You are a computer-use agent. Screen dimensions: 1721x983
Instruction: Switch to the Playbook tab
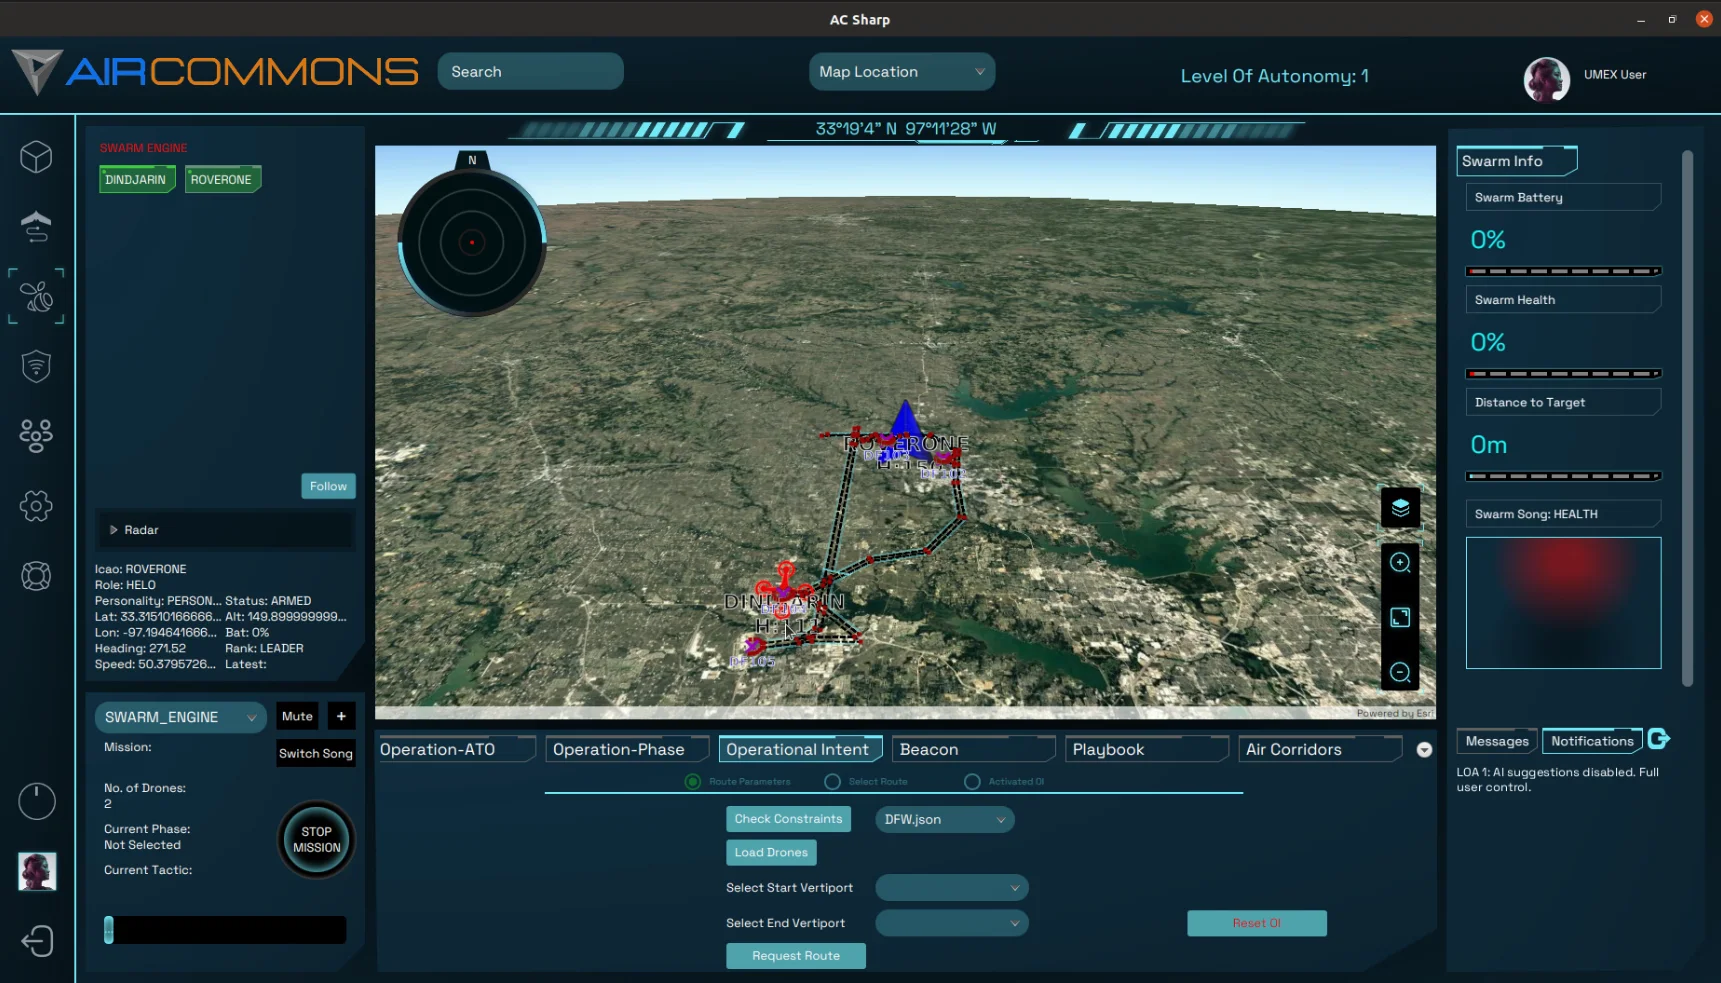[x=1147, y=749]
